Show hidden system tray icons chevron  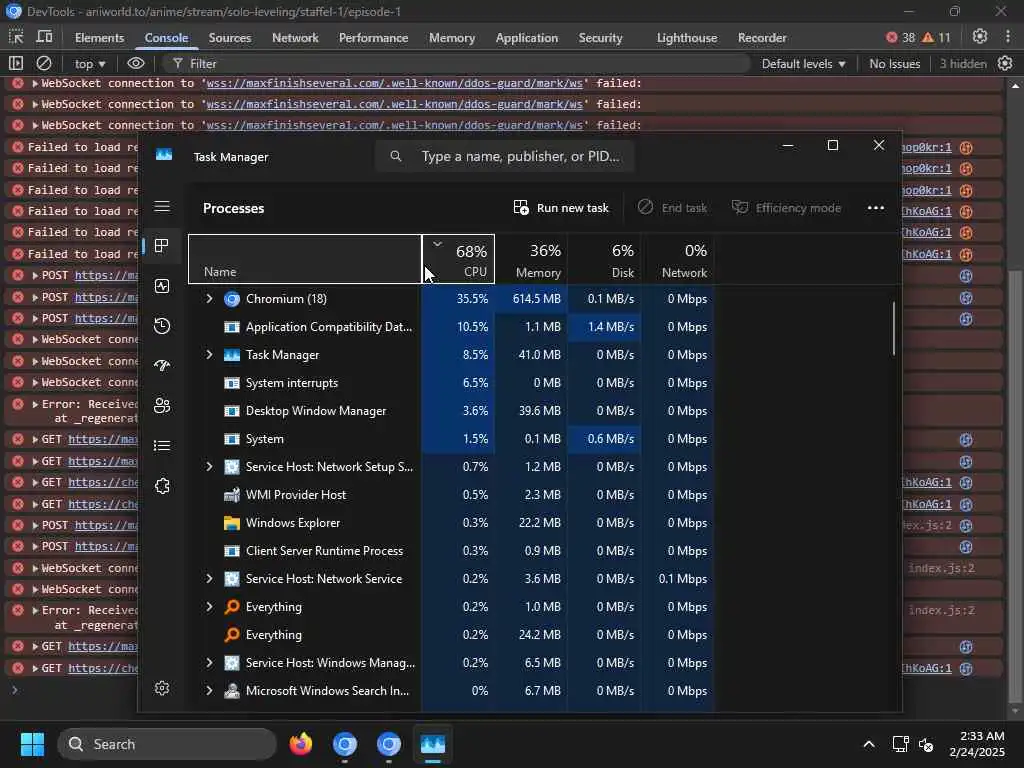(869, 744)
